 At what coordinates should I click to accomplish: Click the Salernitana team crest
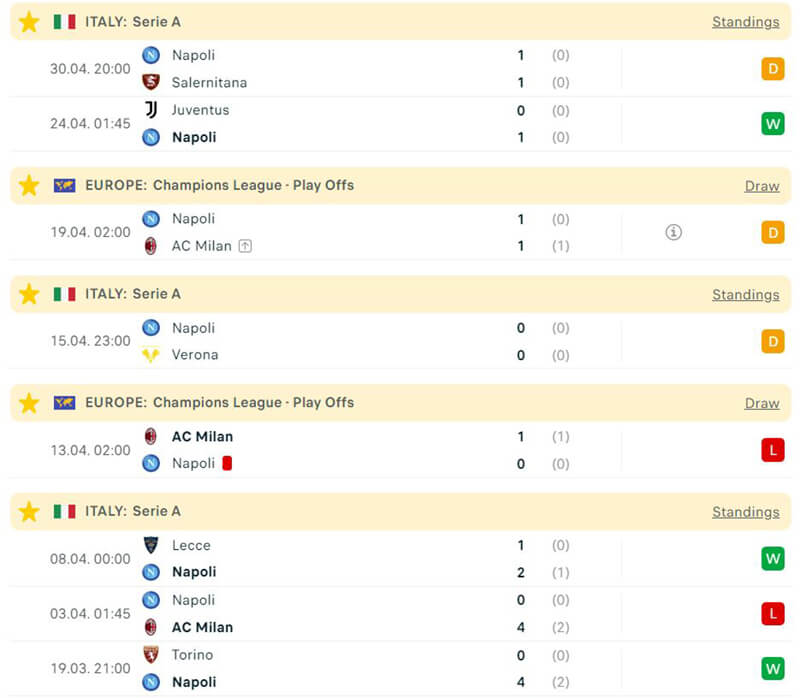[151, 82]
